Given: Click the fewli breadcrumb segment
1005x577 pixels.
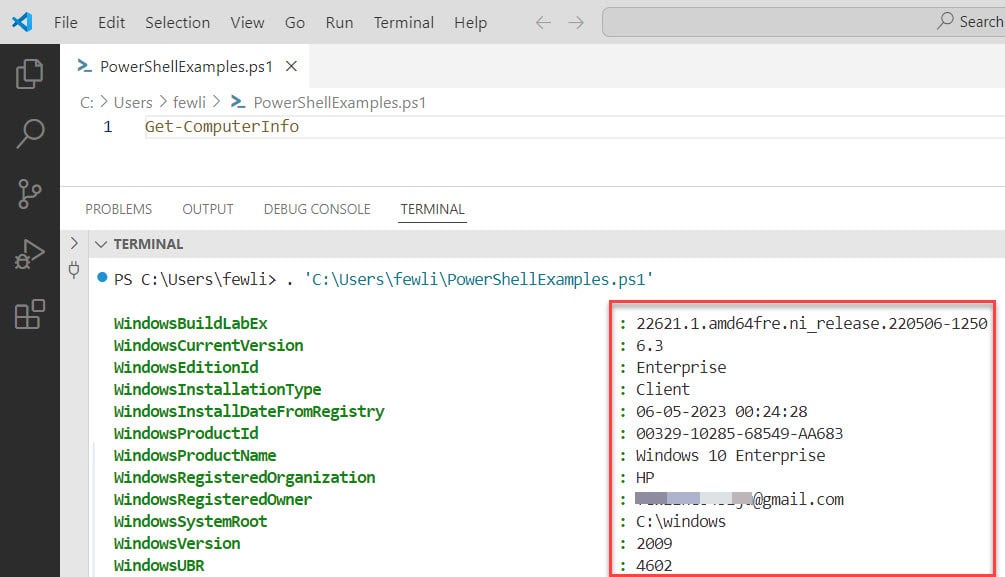Looking at the screenshot, I should [189, 103].
